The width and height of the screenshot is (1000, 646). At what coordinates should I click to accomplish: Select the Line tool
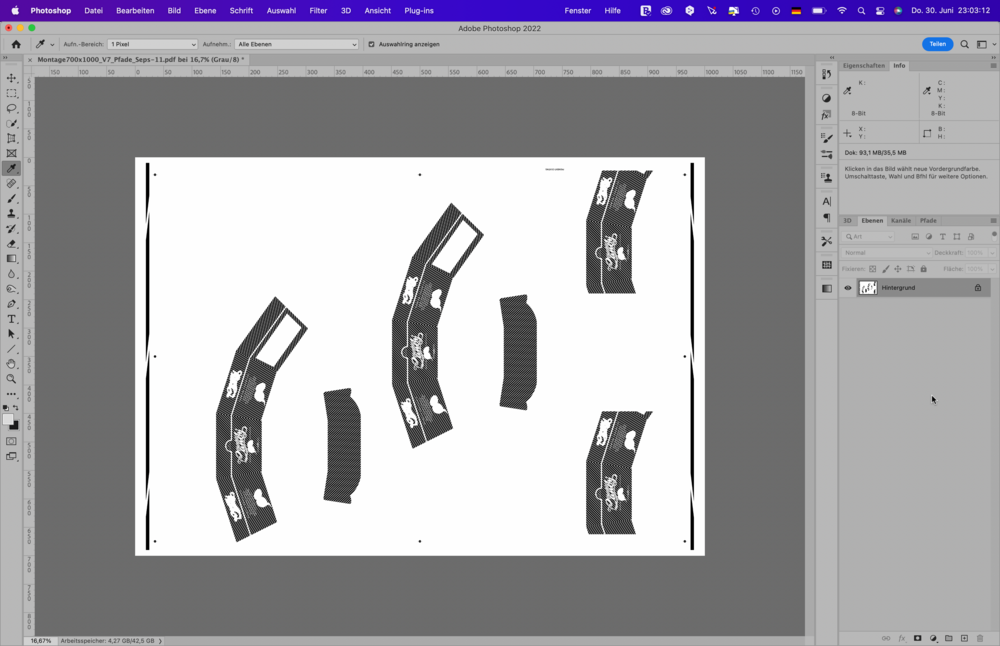[11, 349]
